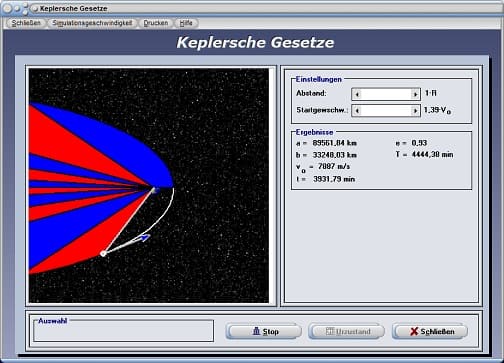Image resolution: width=504 pixels, height=363 pixels.
Task: Click the Ergebnisse group label
Action: pyautogui.click(x=314, y=132)
